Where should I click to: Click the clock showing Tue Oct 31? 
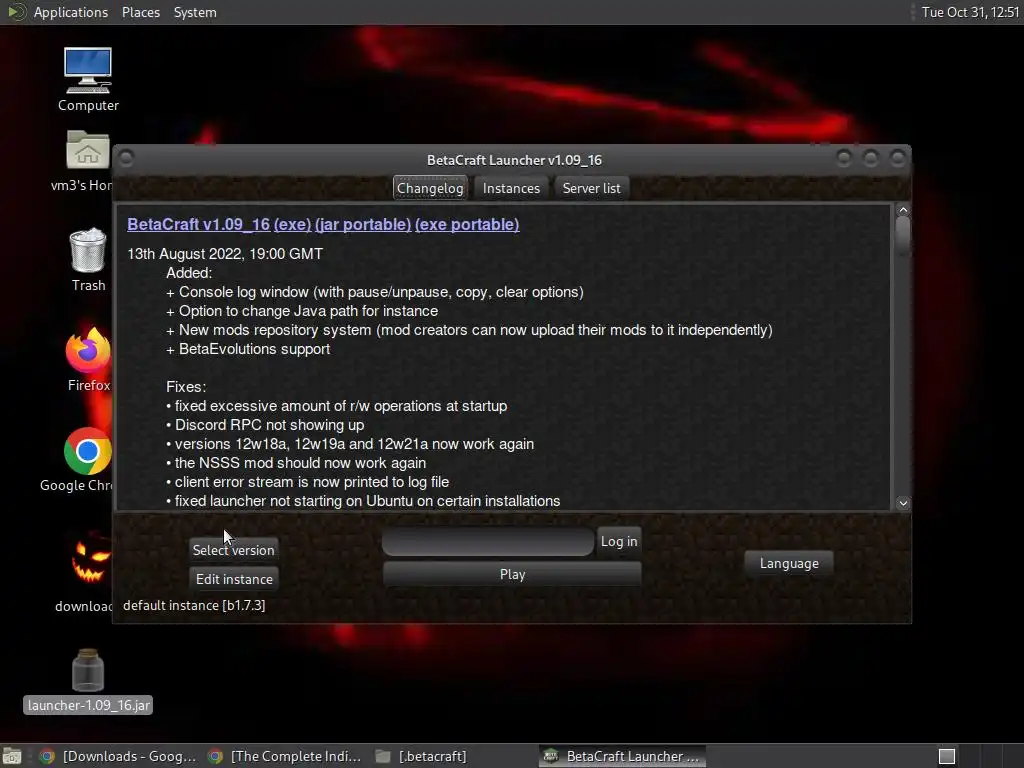[970, 12]
